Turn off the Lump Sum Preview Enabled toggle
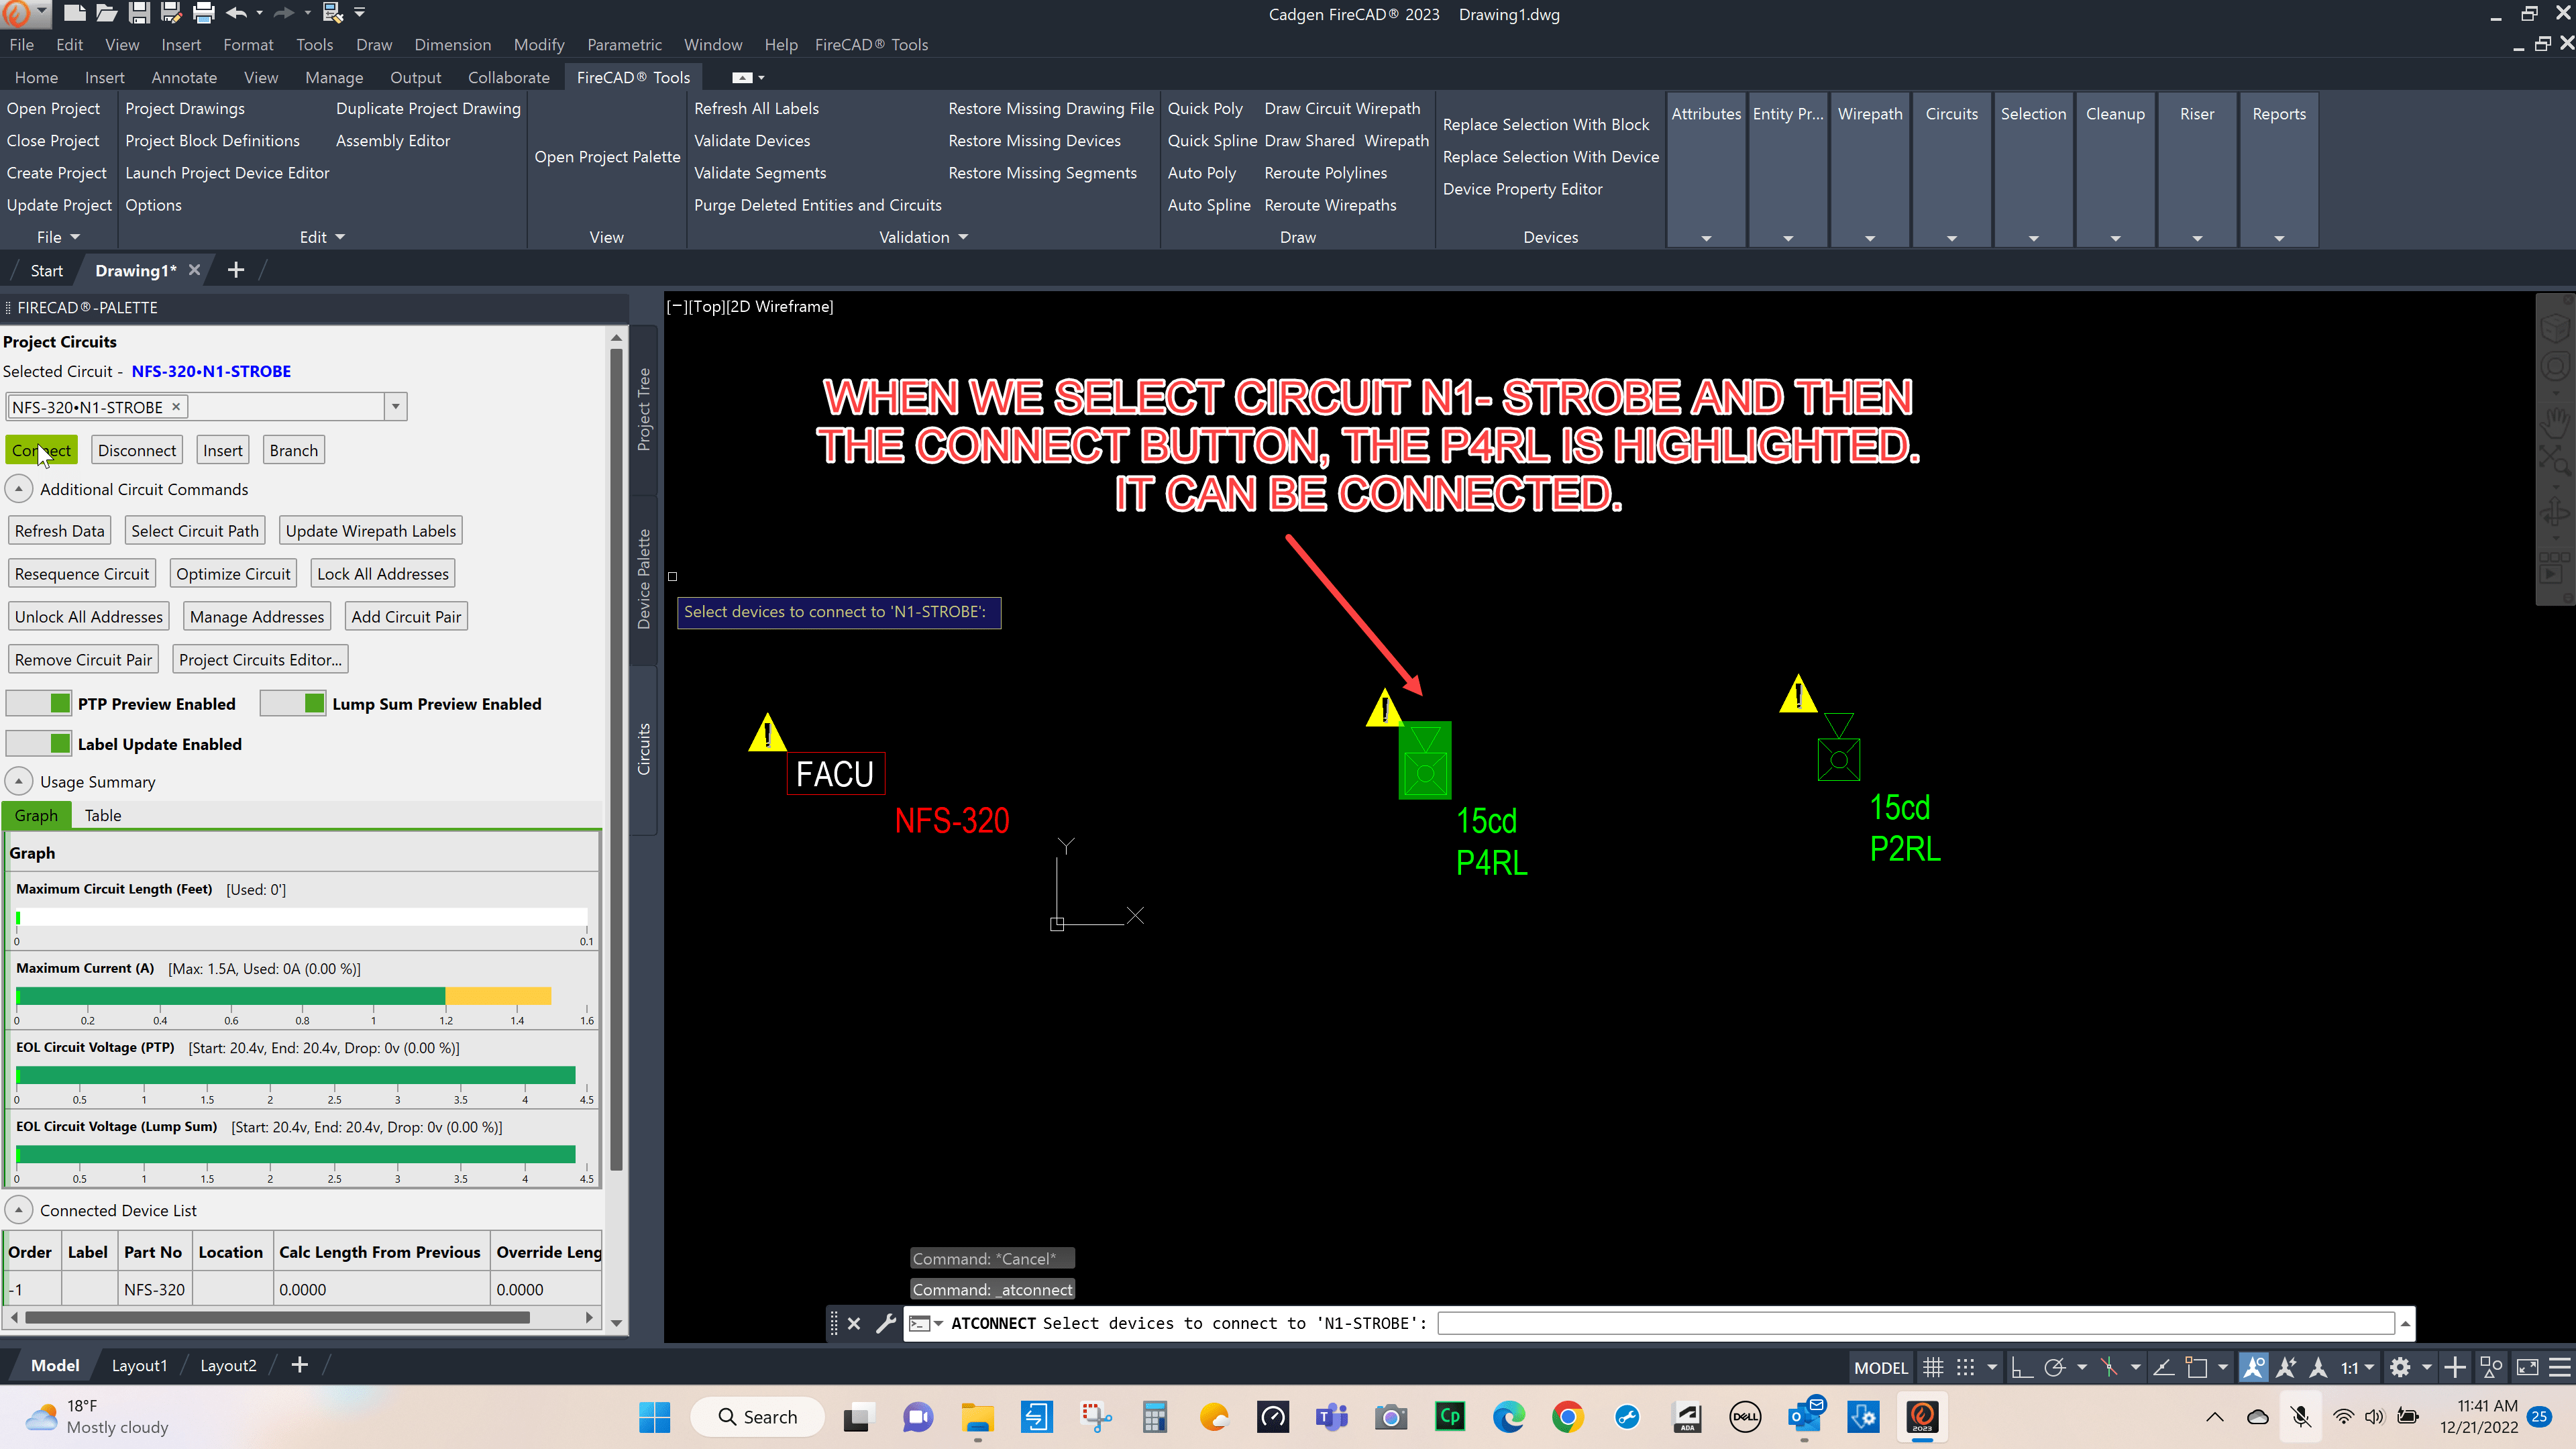Image resolution: width=2576 pixels, height=1449 pixels. click(x=293, y=703)
